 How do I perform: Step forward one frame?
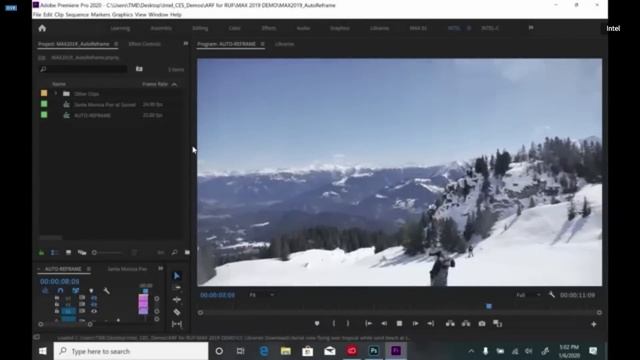(415, 324)
